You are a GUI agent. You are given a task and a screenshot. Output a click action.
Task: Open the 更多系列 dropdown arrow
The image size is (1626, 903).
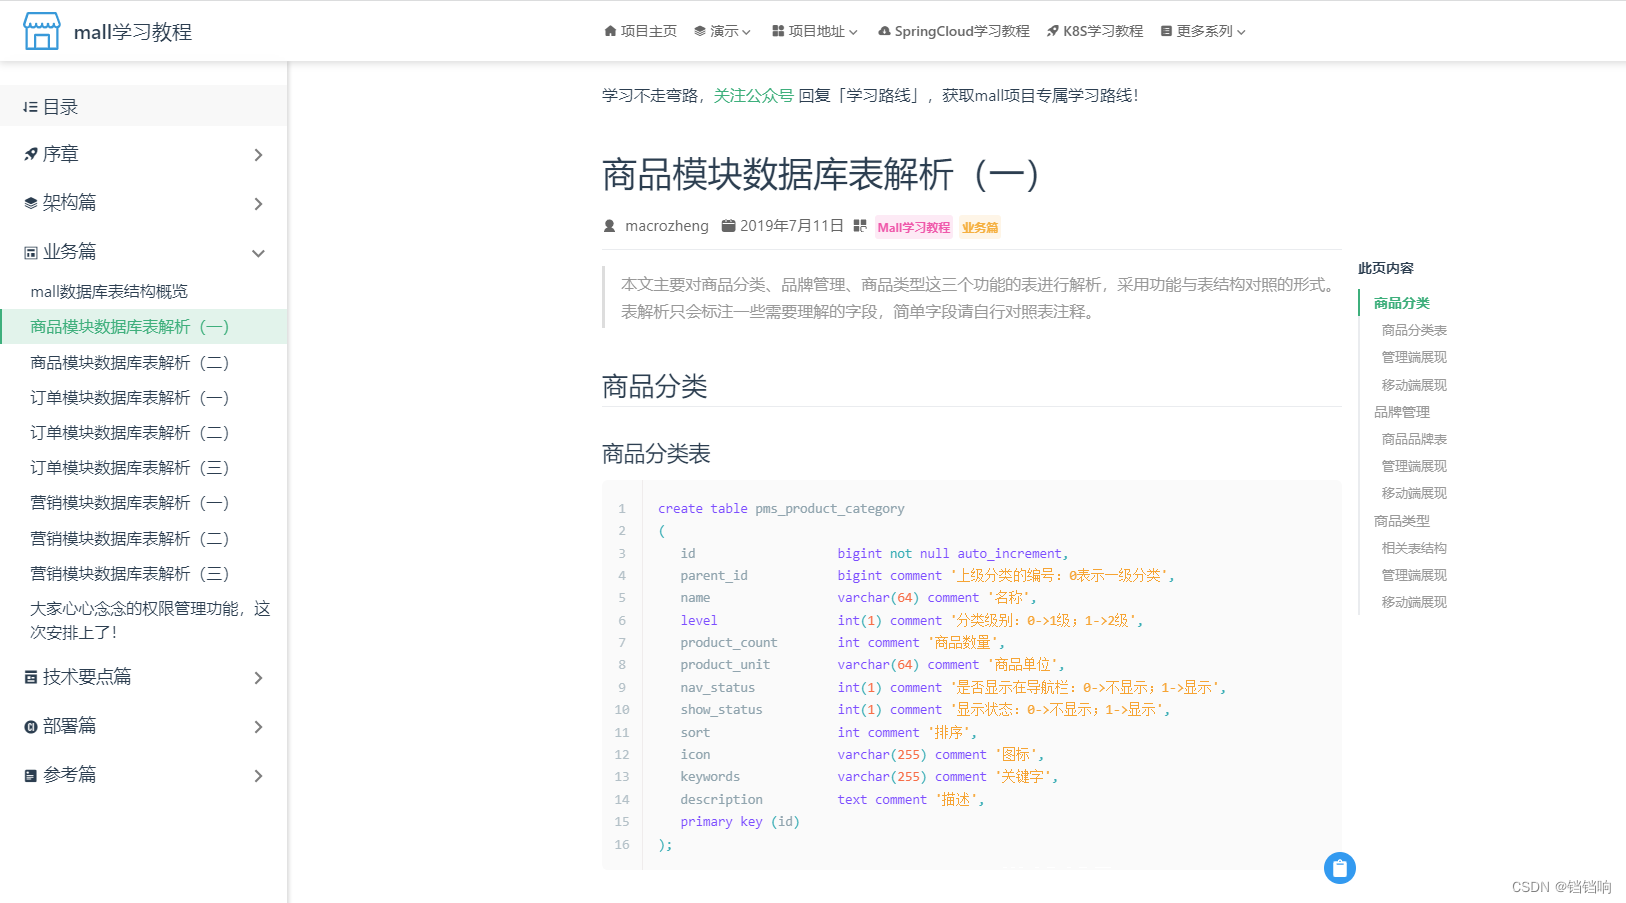1241,32
